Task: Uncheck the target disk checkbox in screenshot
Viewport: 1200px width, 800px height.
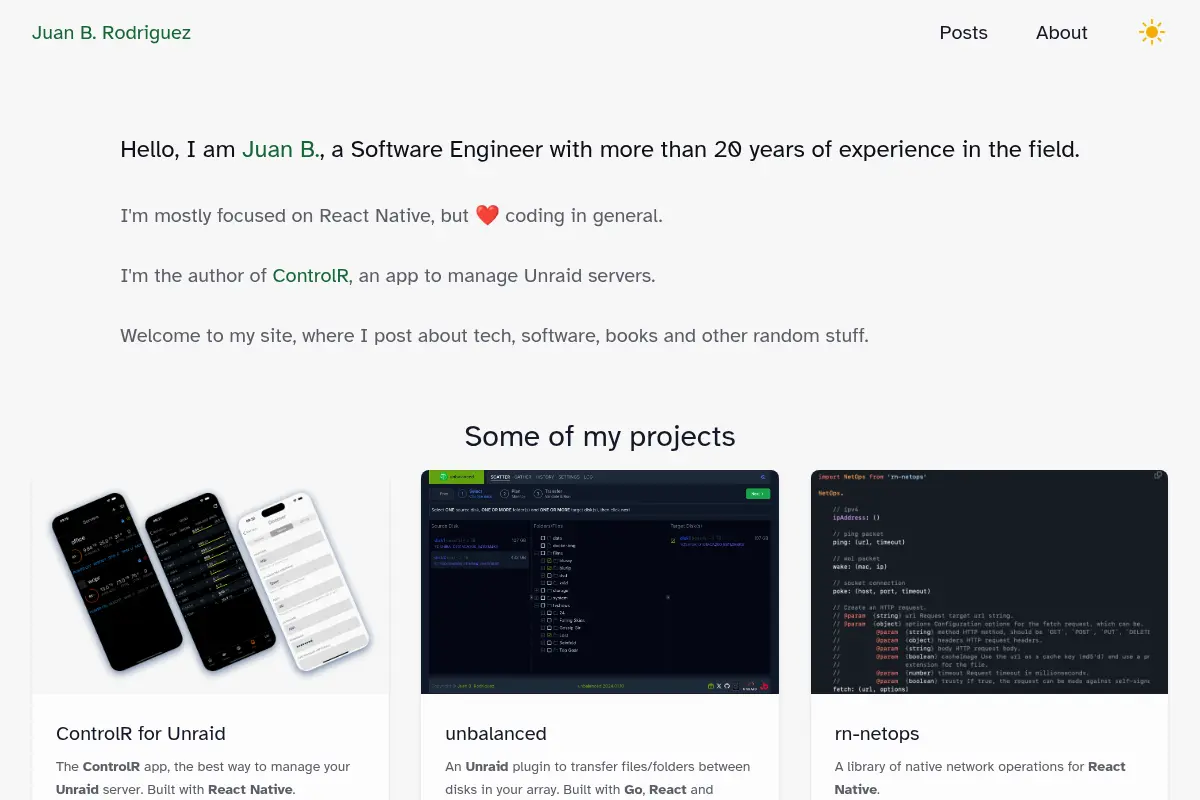Action: [673, 541]
